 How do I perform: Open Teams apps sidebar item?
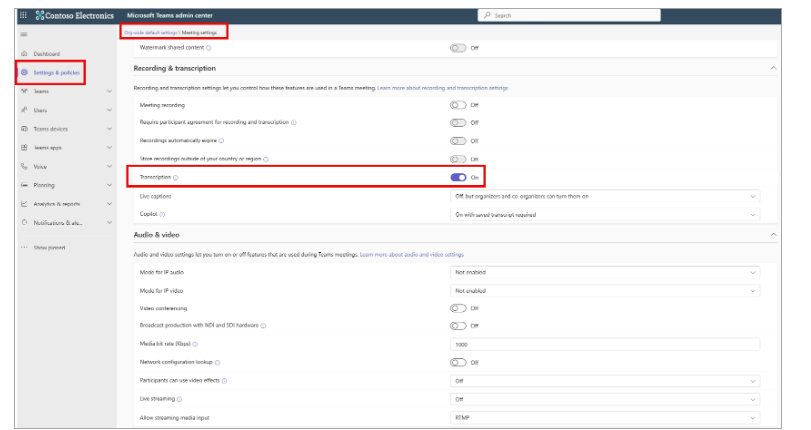pos(48,147)
